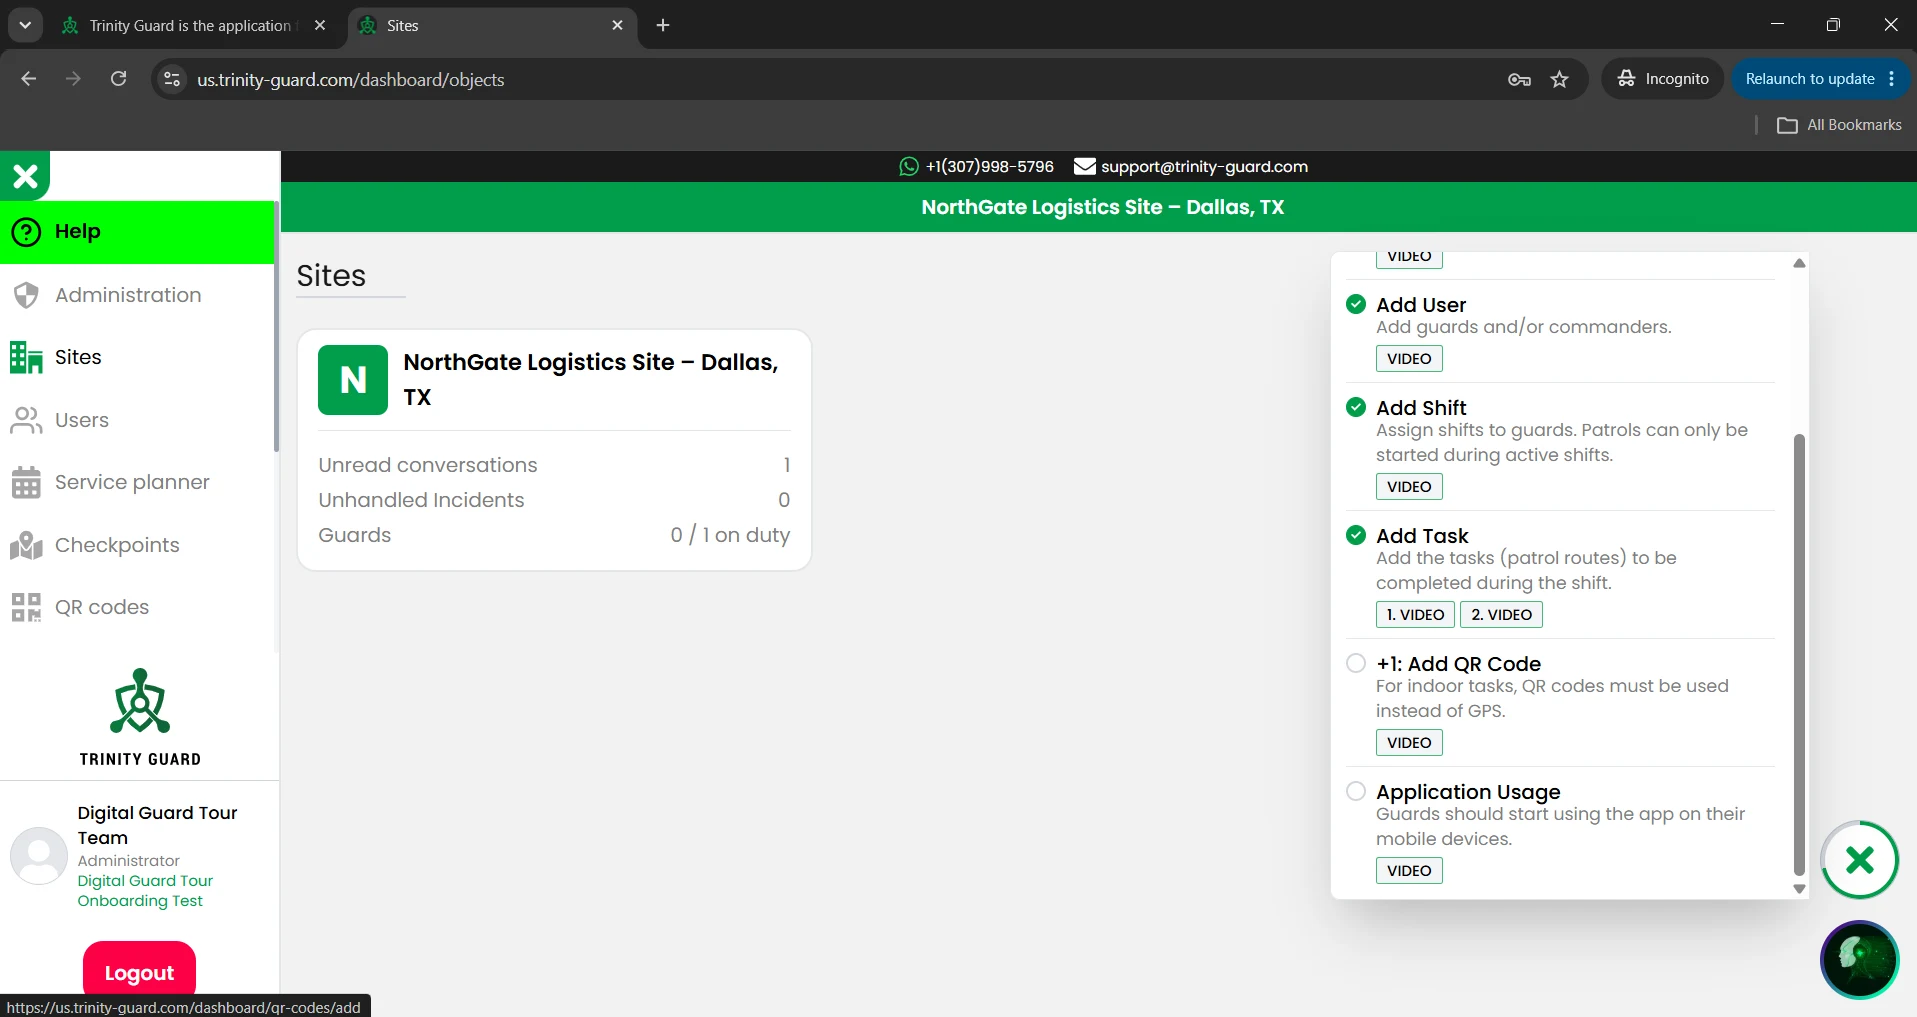1917x1017 pixels.
Task: Click the checklist panel scrollbar thumb
Action: point(1799,655)
